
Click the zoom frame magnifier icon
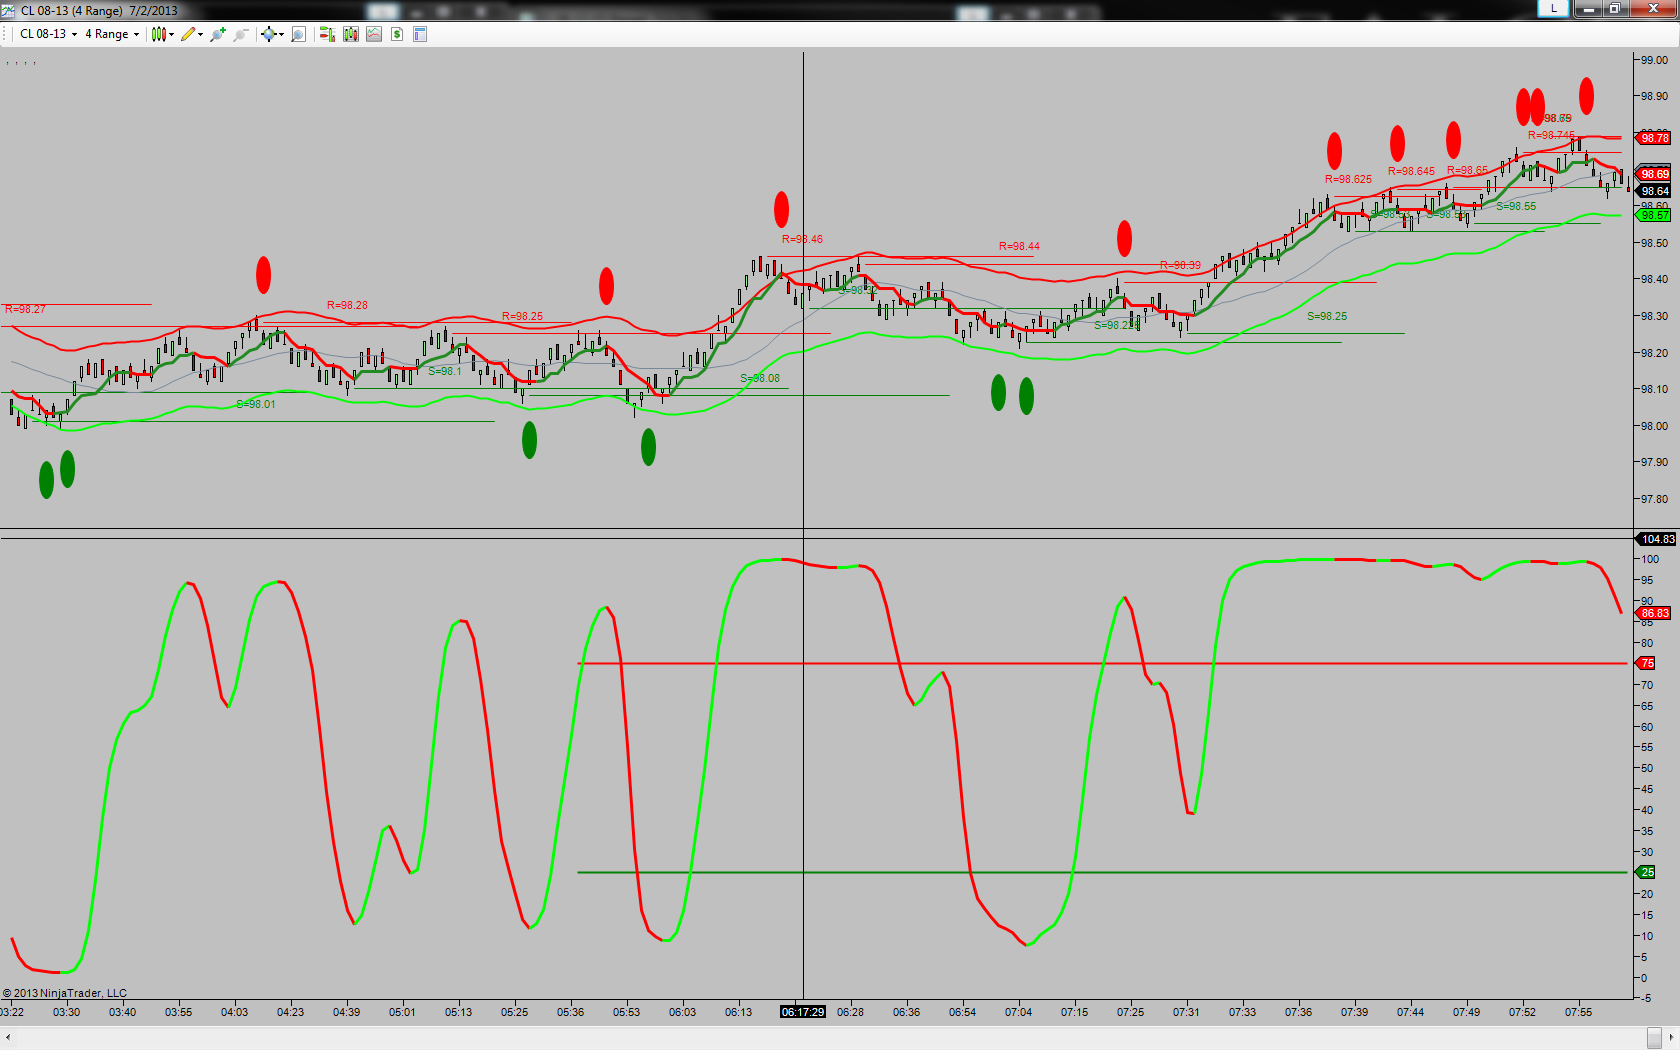click(x=298, y=34)
